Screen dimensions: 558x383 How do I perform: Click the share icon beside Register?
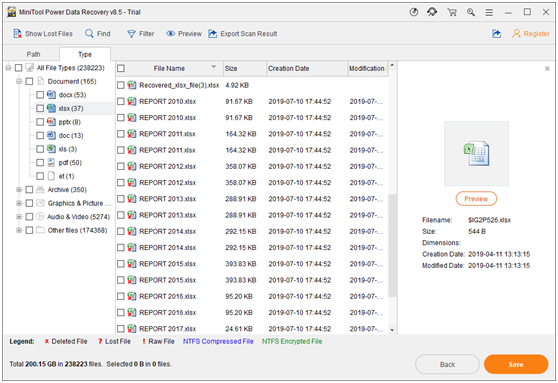496,34
